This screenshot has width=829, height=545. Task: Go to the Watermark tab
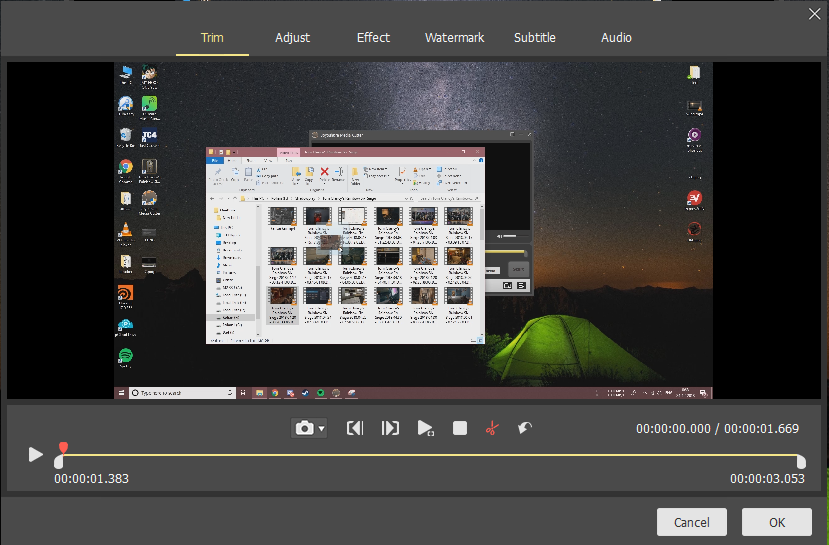454,37
